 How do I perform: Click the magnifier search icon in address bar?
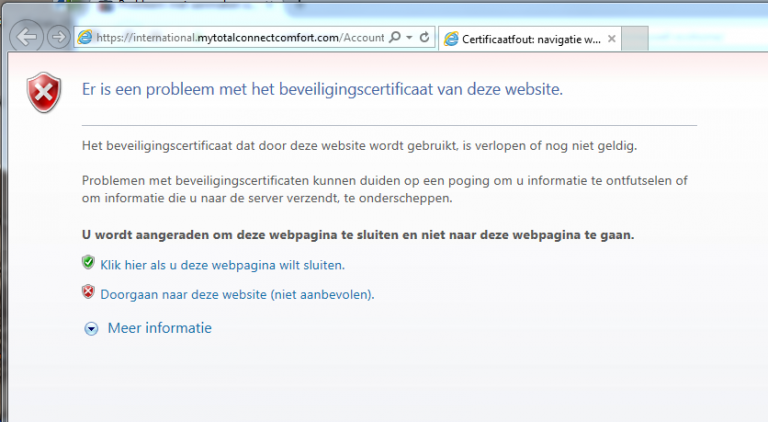395,37
